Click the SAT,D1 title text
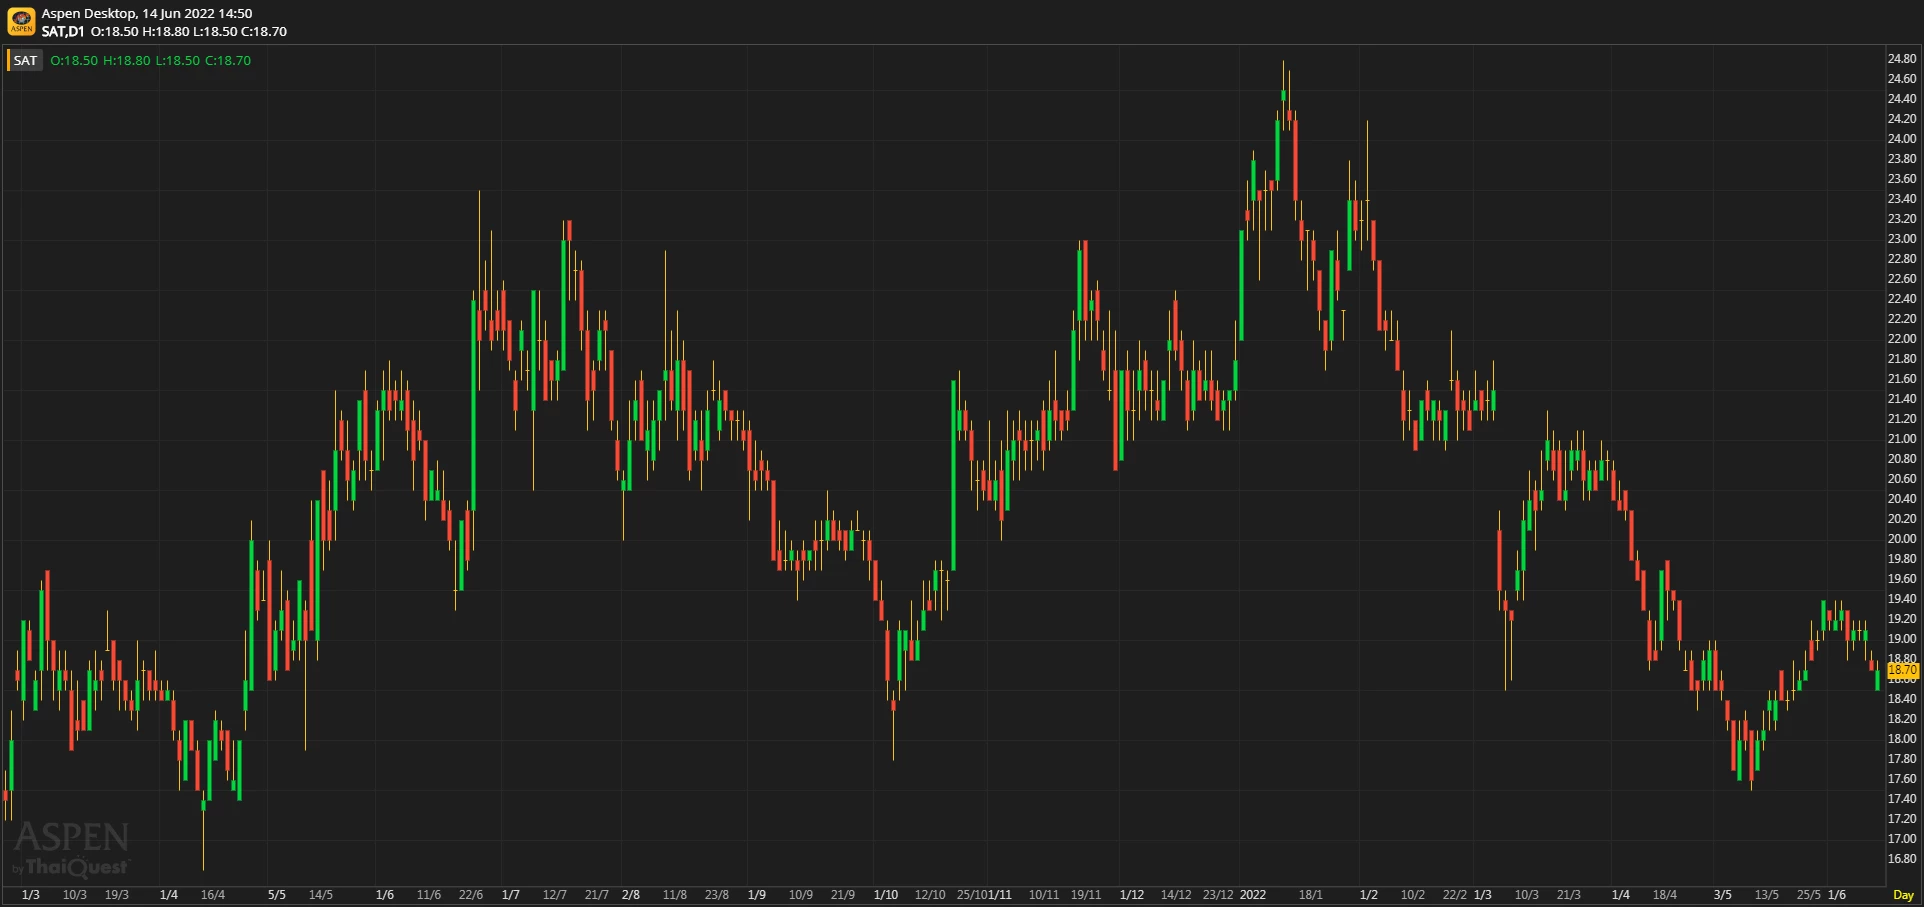Viewport: 1924px width, 907px height. click(x=63, y=31)
